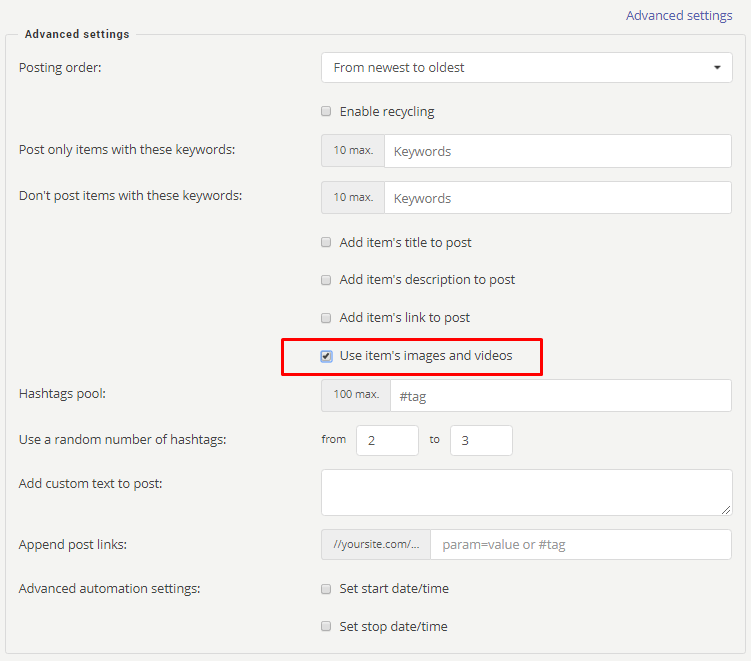Screen dimensions: 751x661
Task: Click the 100 max. hashtags addon label
Action: [x=356, y=396]
